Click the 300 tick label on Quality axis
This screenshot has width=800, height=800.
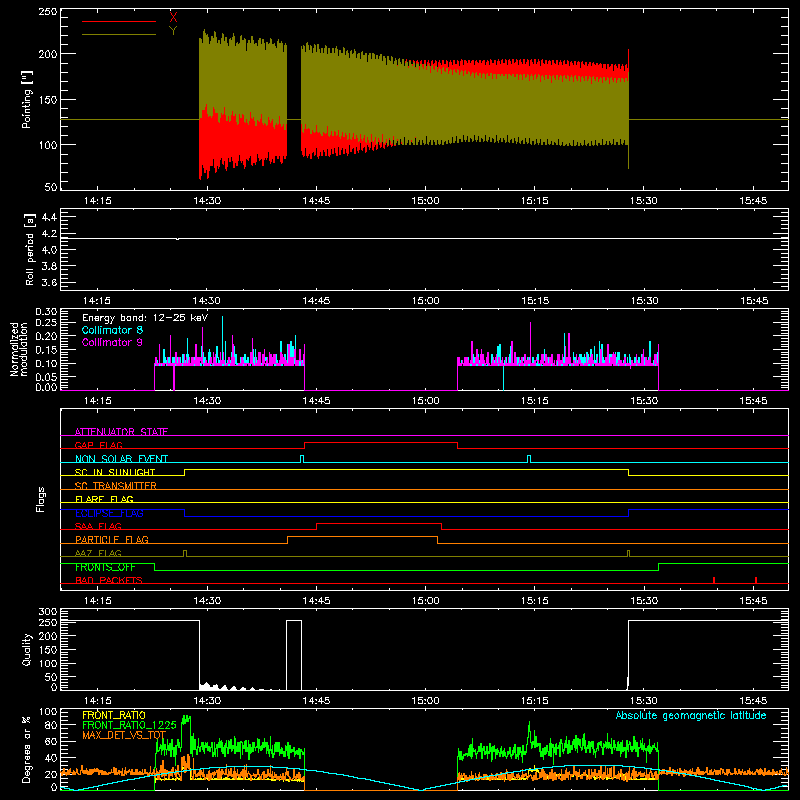pyautogui.click(x=48, y=612)
